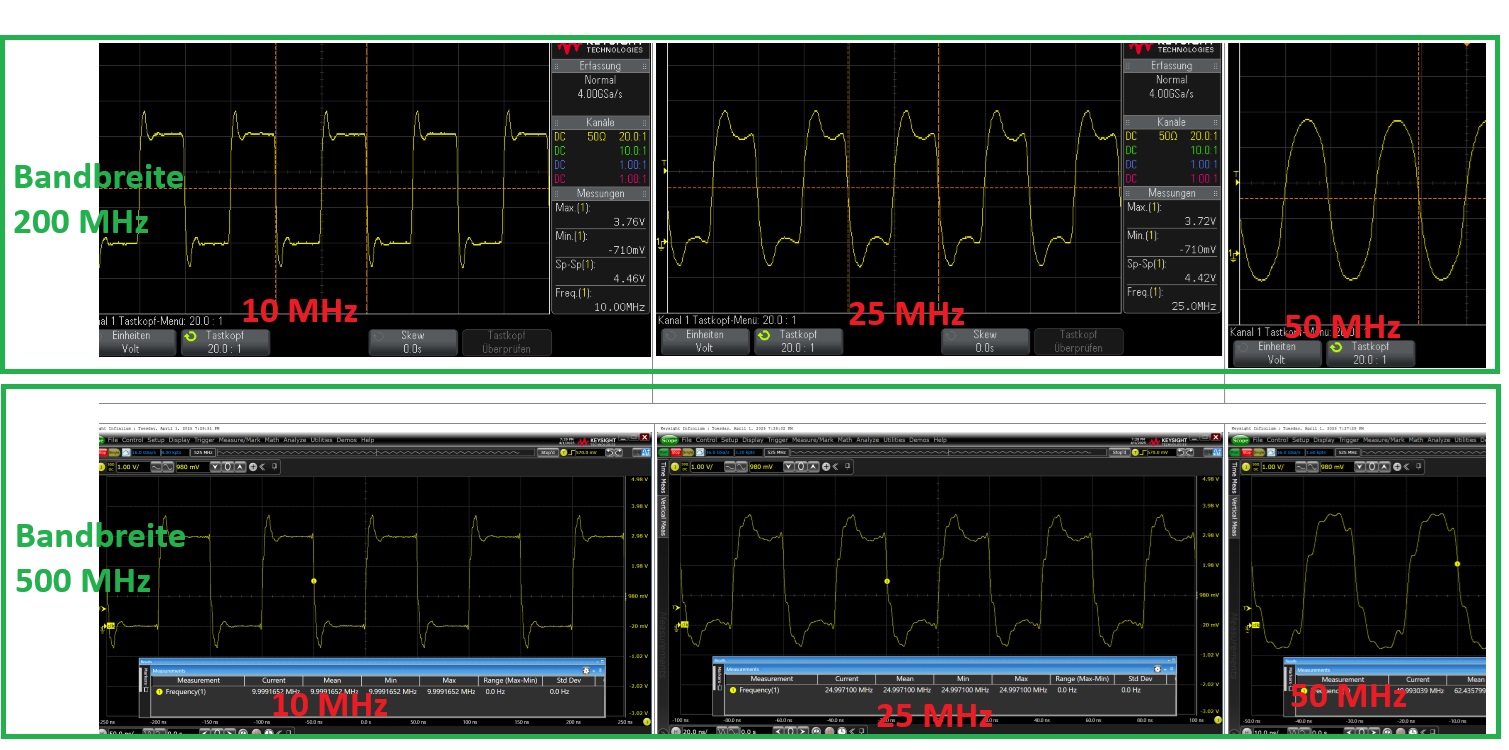Click Sp-Sp(1) 4.42V readout on 25 MHz scope
Viewport: 1509px width, 750px height.
click(x=1172, y=270)
